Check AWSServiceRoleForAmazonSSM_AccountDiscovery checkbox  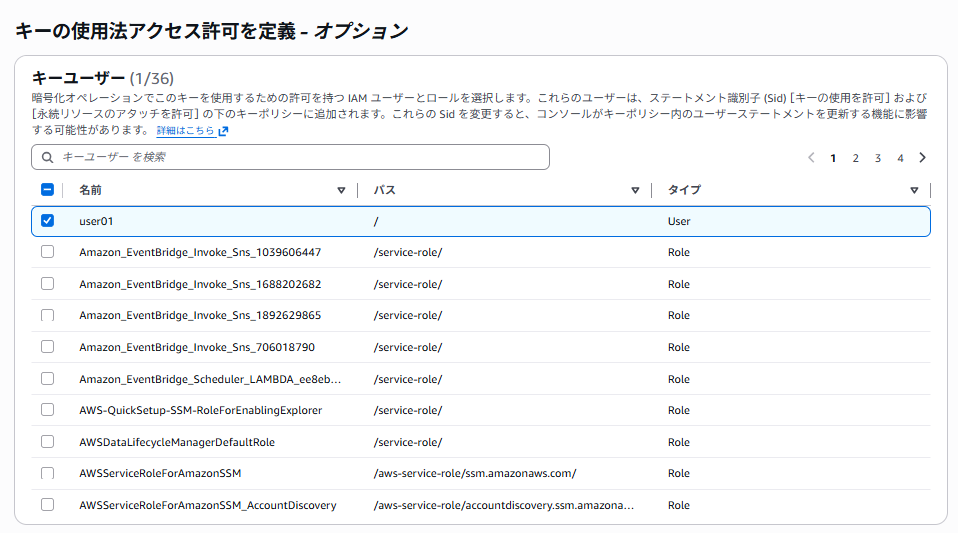tap(47, 505)
